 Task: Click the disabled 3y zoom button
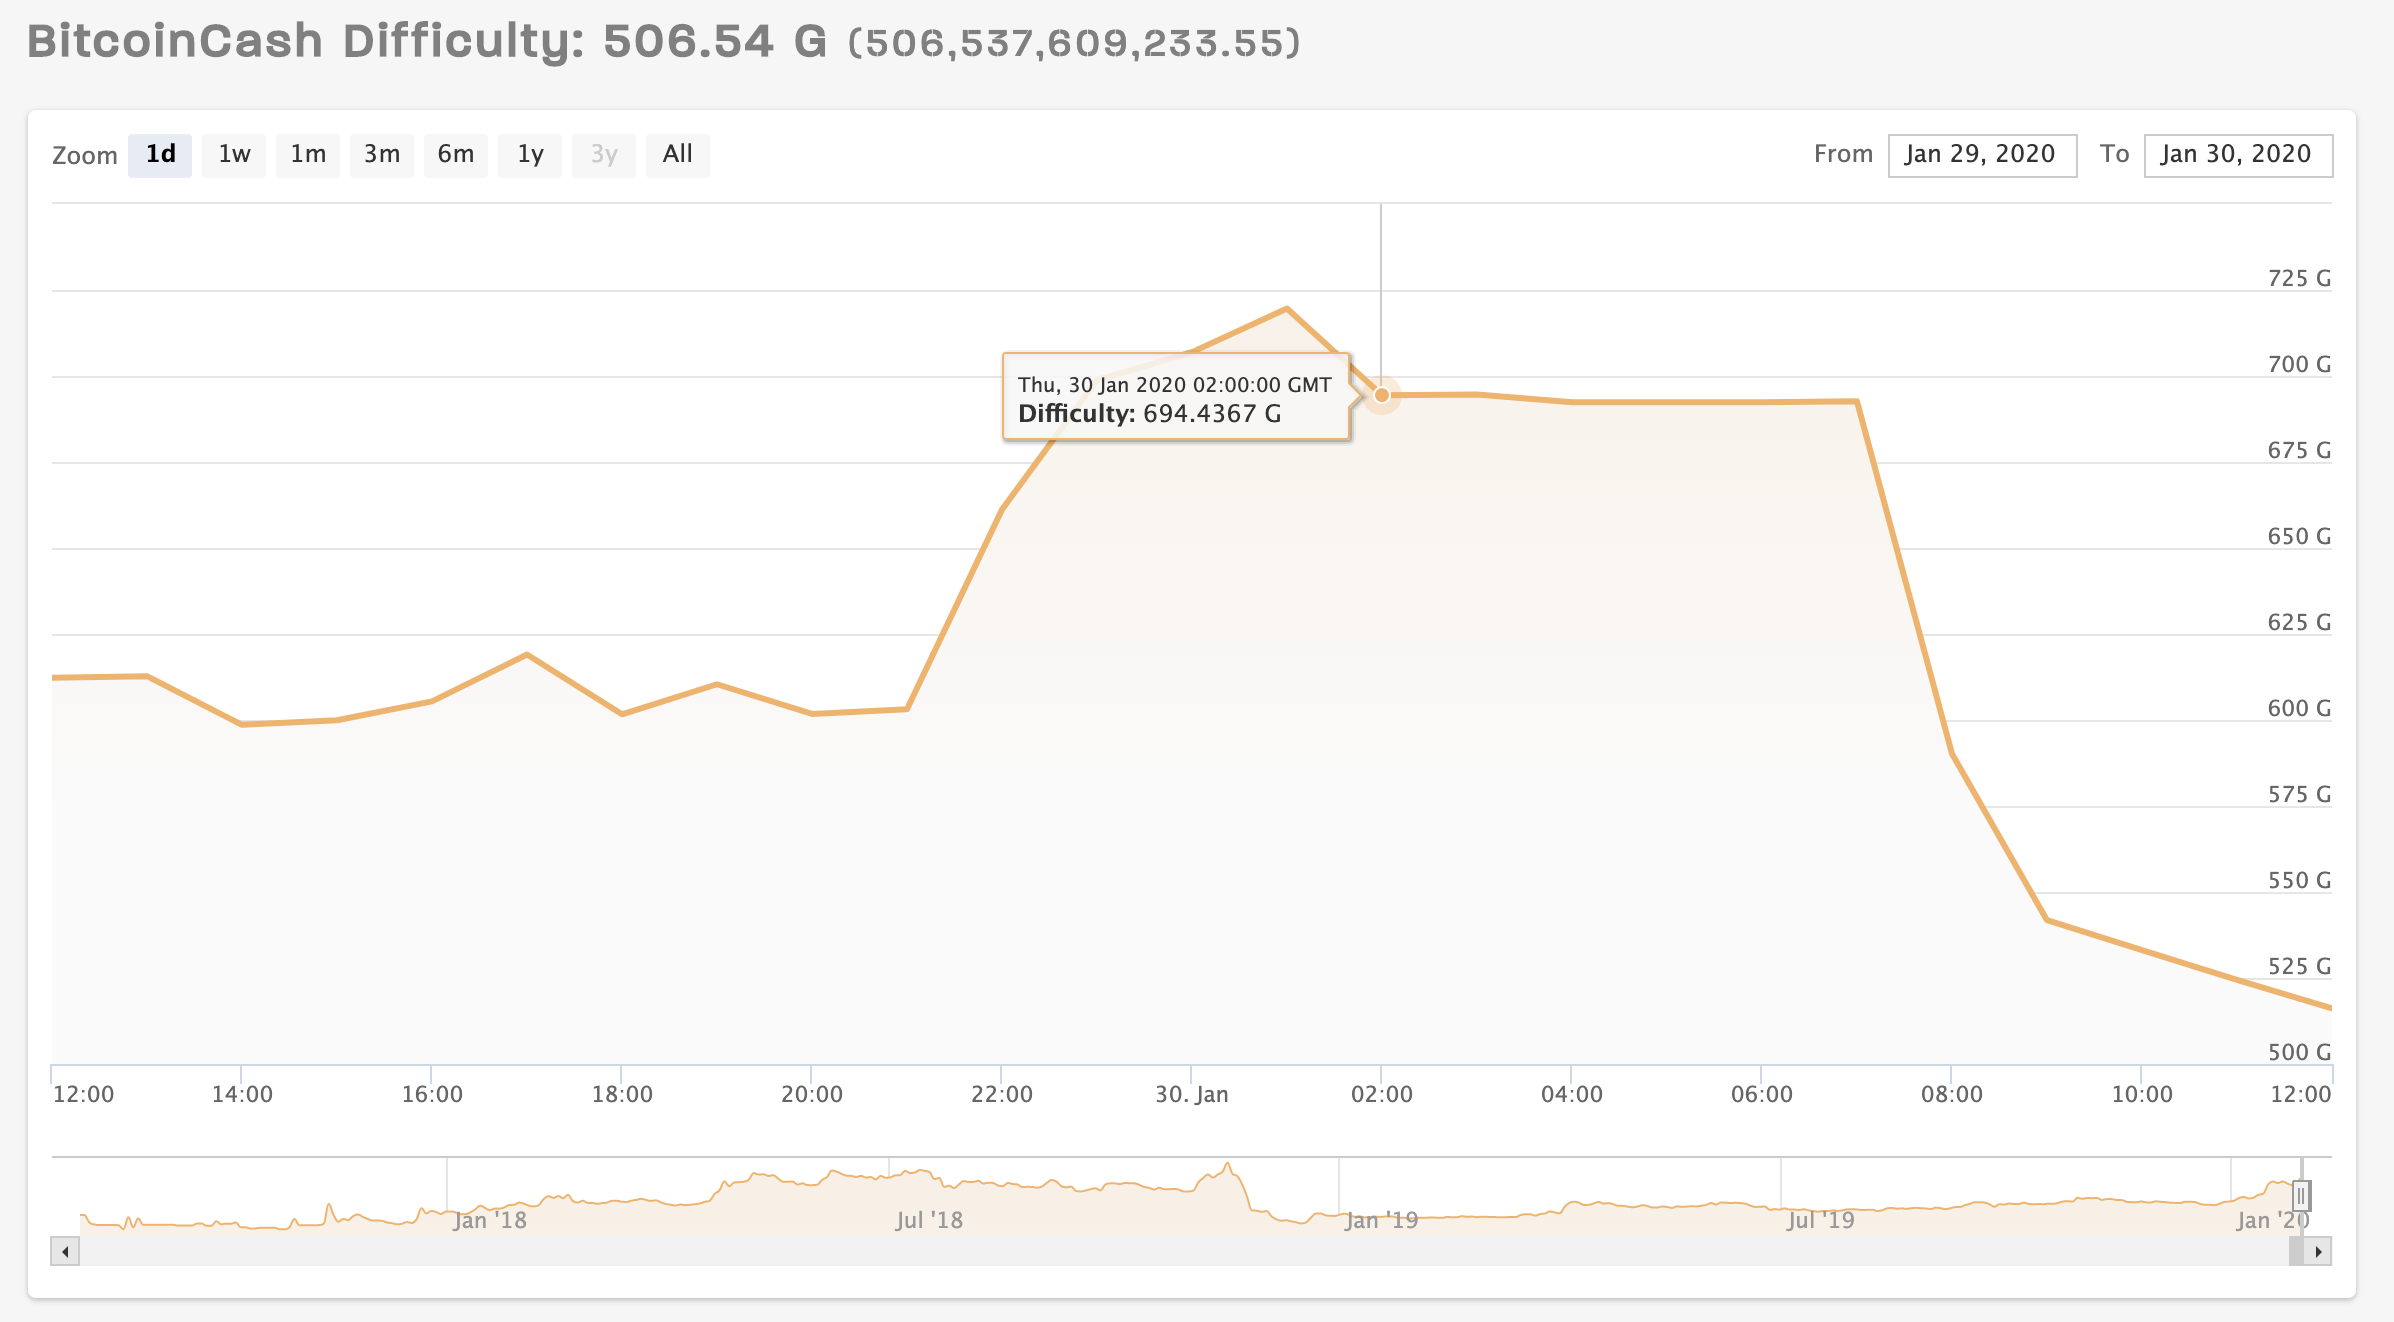(x=604, y=155)
